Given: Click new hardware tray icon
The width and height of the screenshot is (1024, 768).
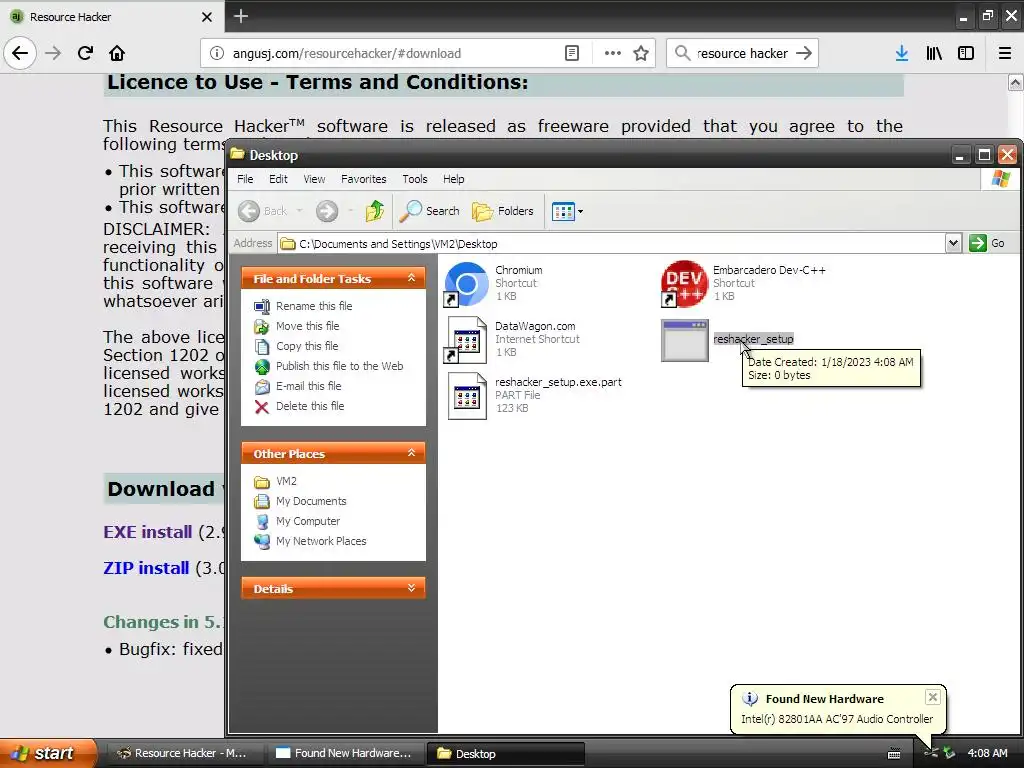Looking at the screenshot, I should pyautogui.click(x=950, y=754).
